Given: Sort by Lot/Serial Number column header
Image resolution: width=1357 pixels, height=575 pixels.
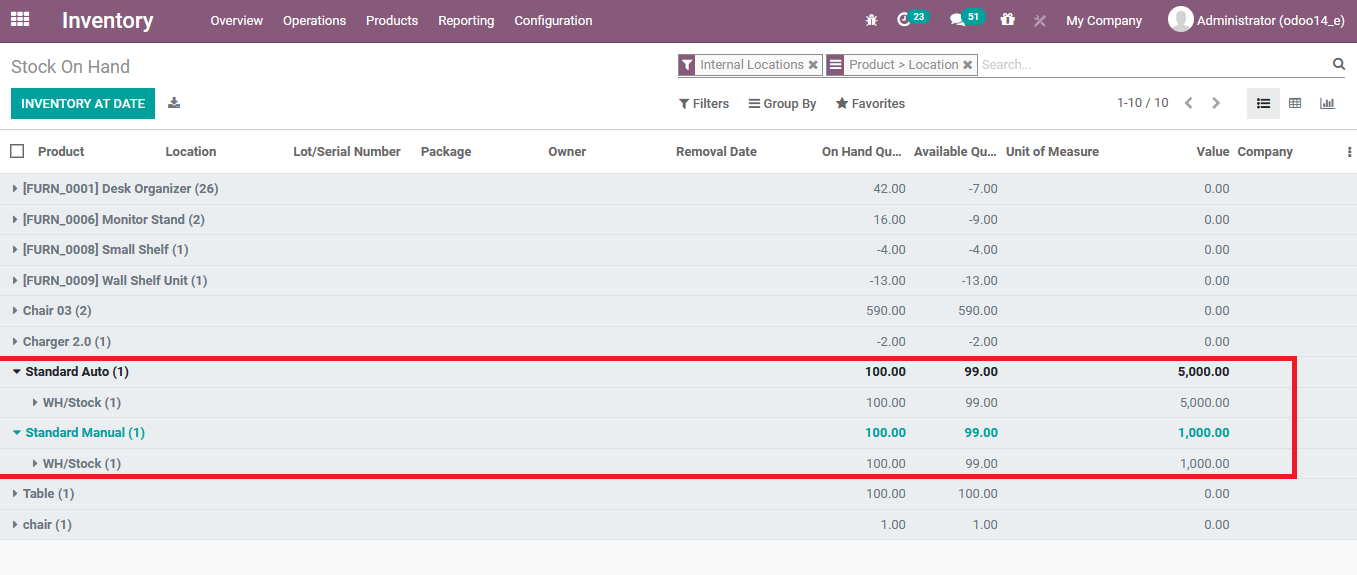Looking at the screenshot, I should click(347, 152).
